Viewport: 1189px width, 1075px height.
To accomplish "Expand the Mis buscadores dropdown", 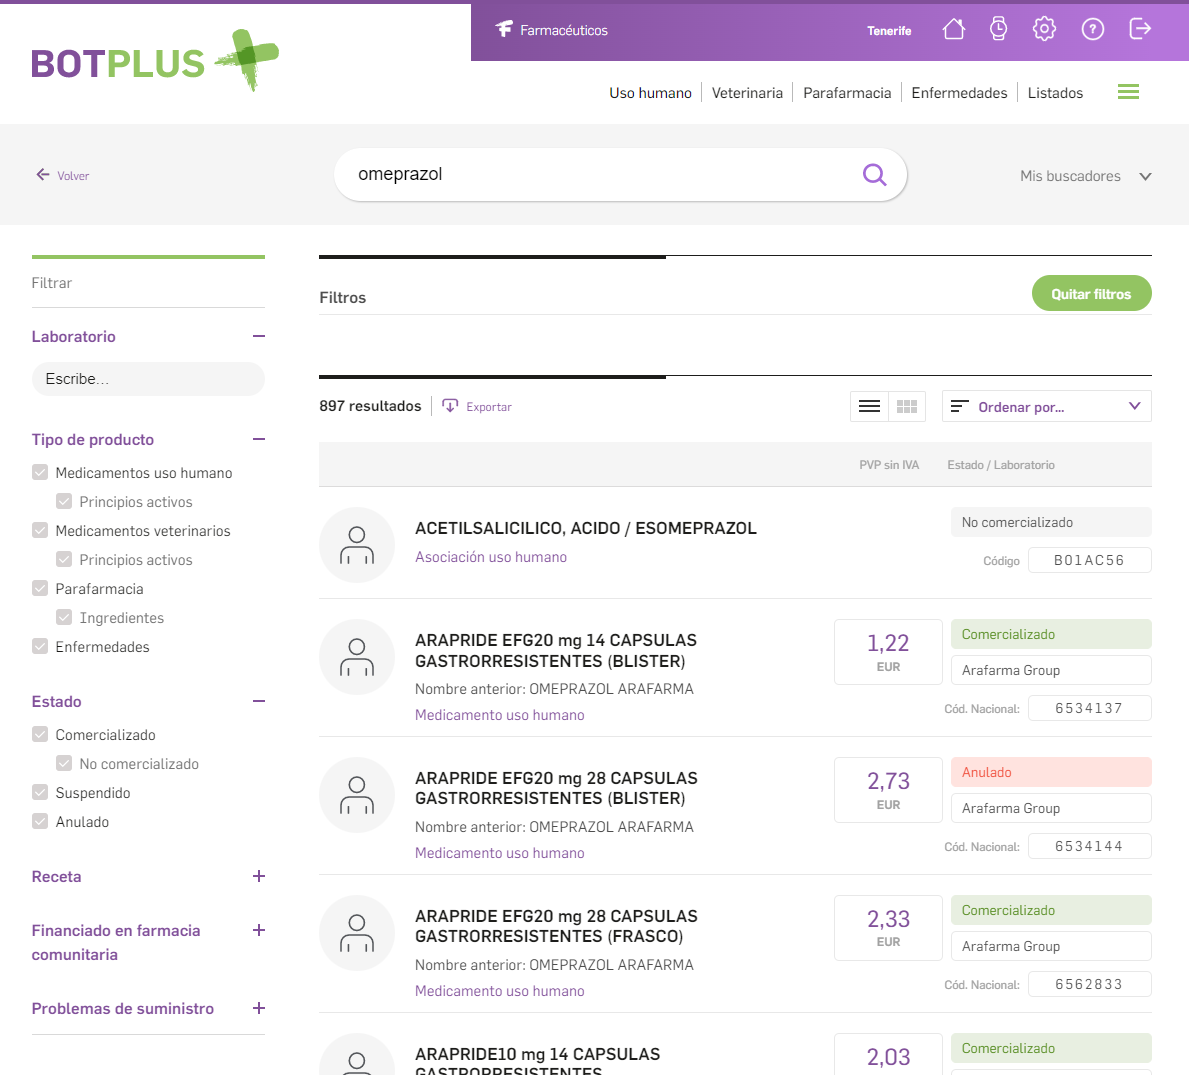I will [1085, 176].
